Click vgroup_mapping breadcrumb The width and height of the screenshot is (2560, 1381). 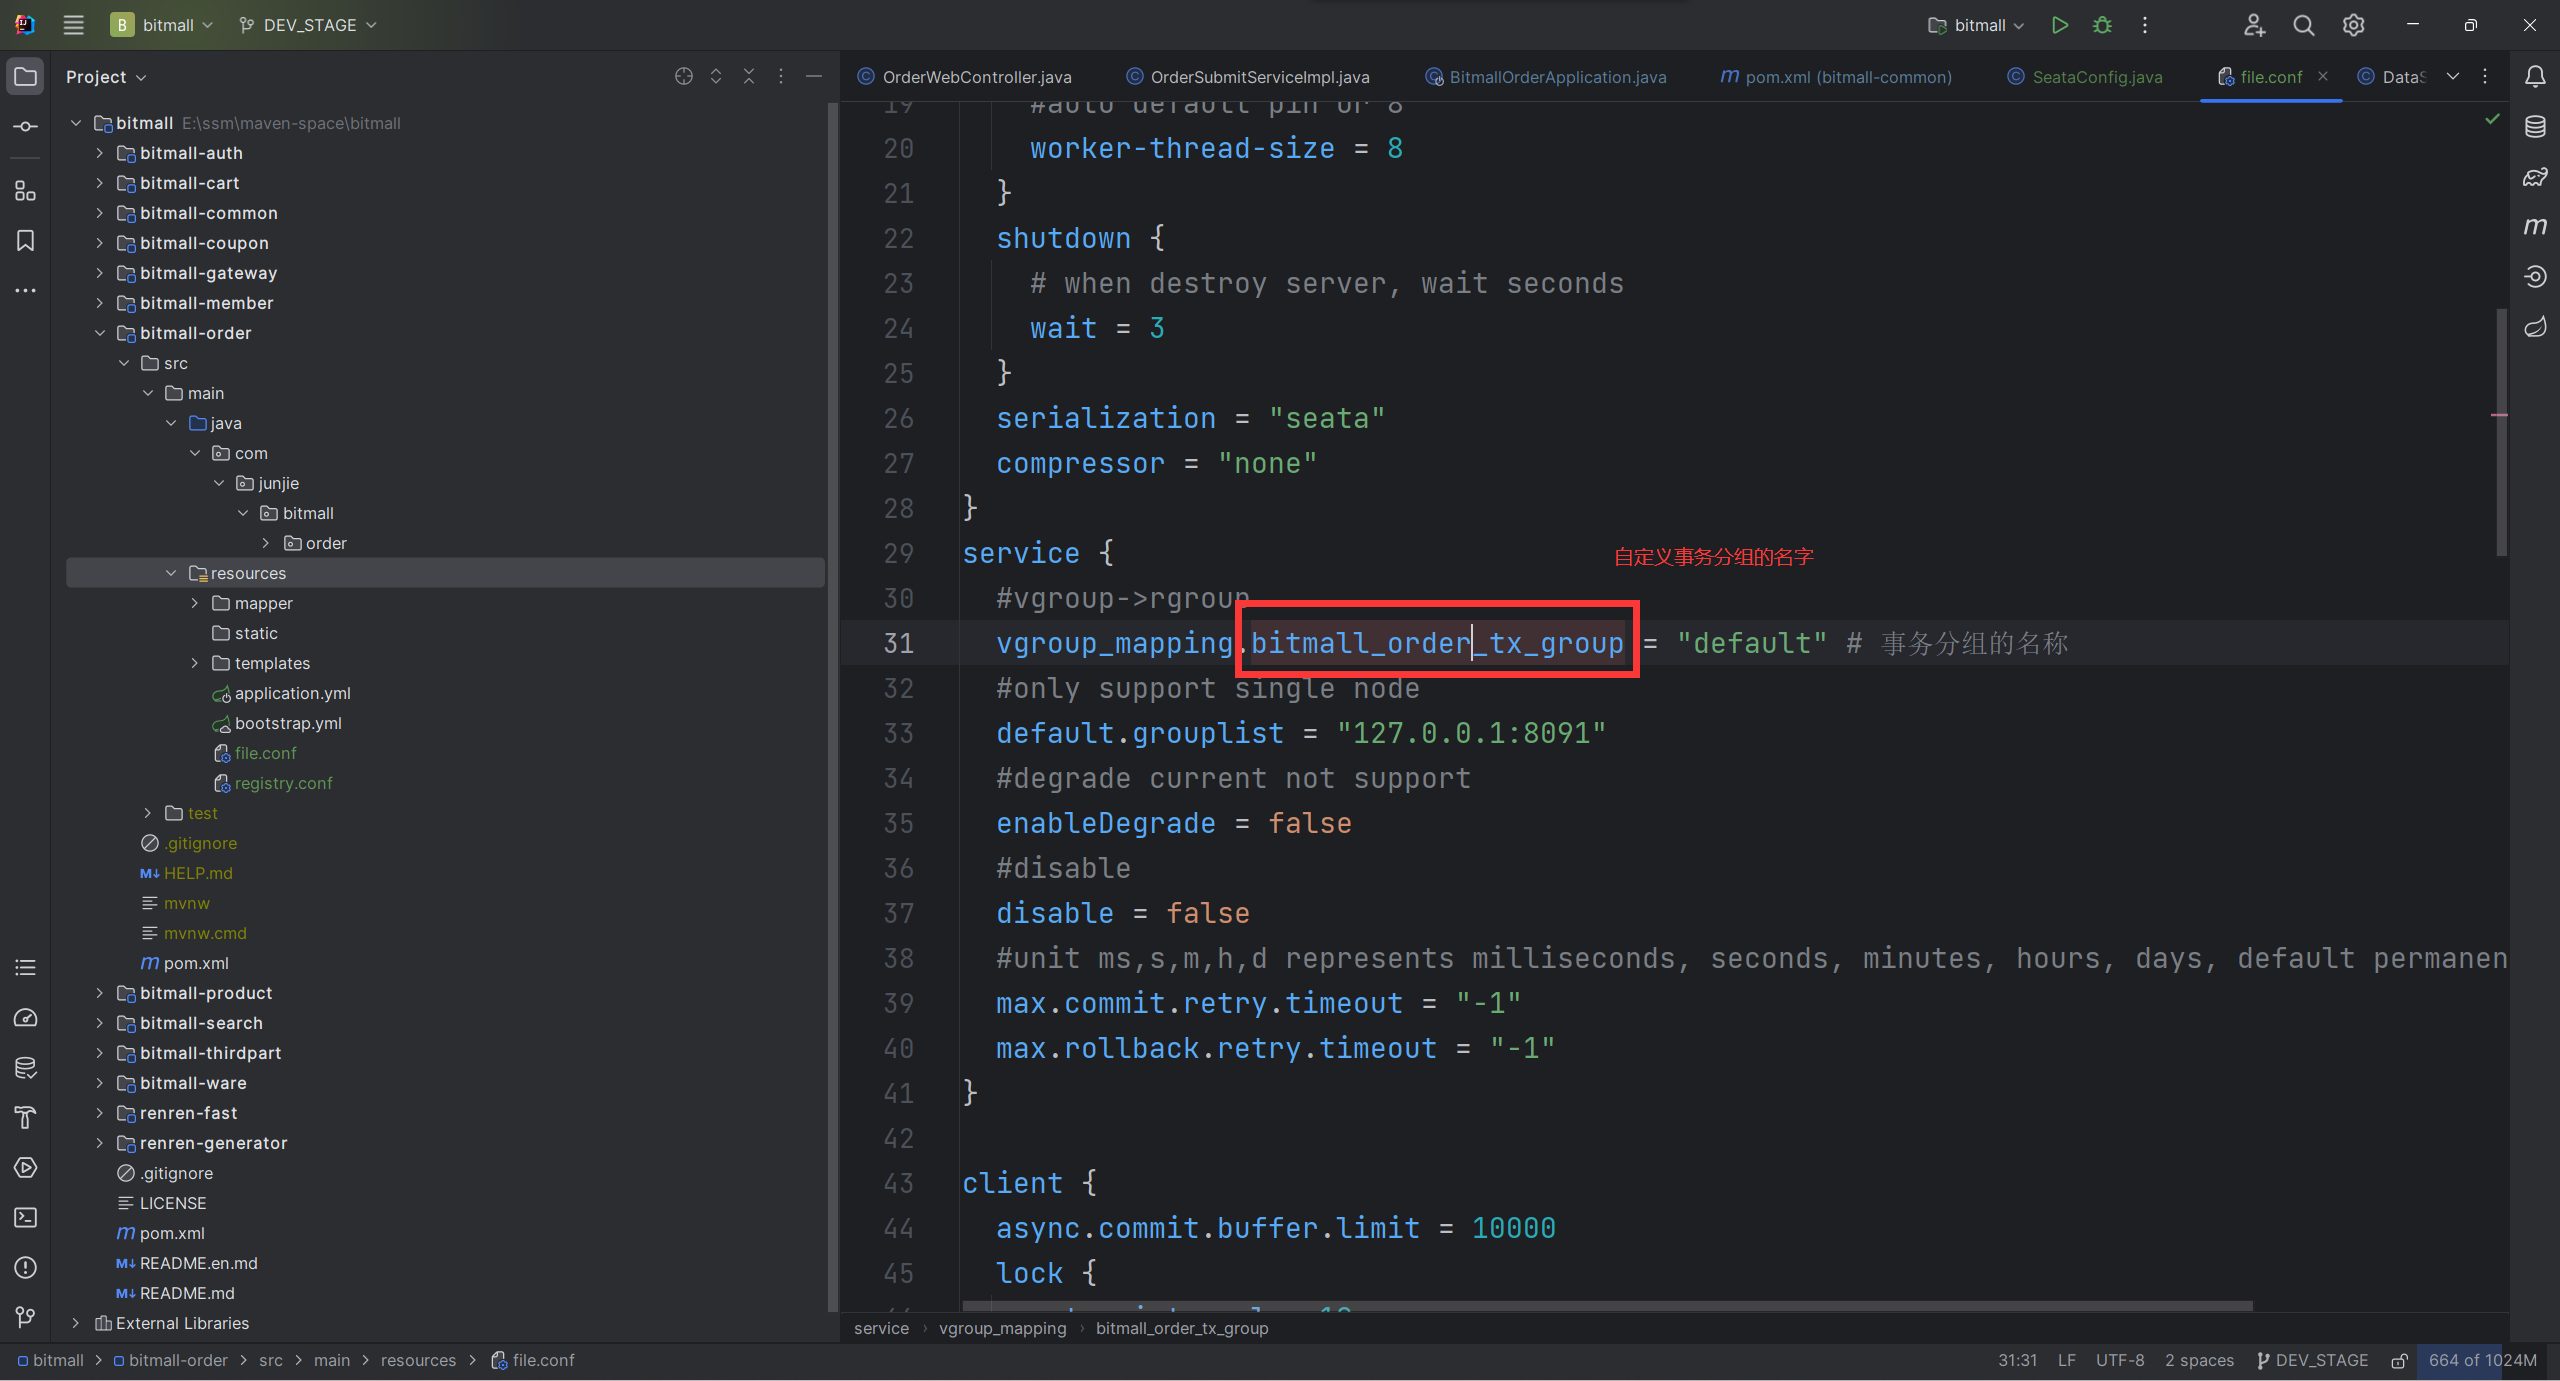coord(1002,1329)
